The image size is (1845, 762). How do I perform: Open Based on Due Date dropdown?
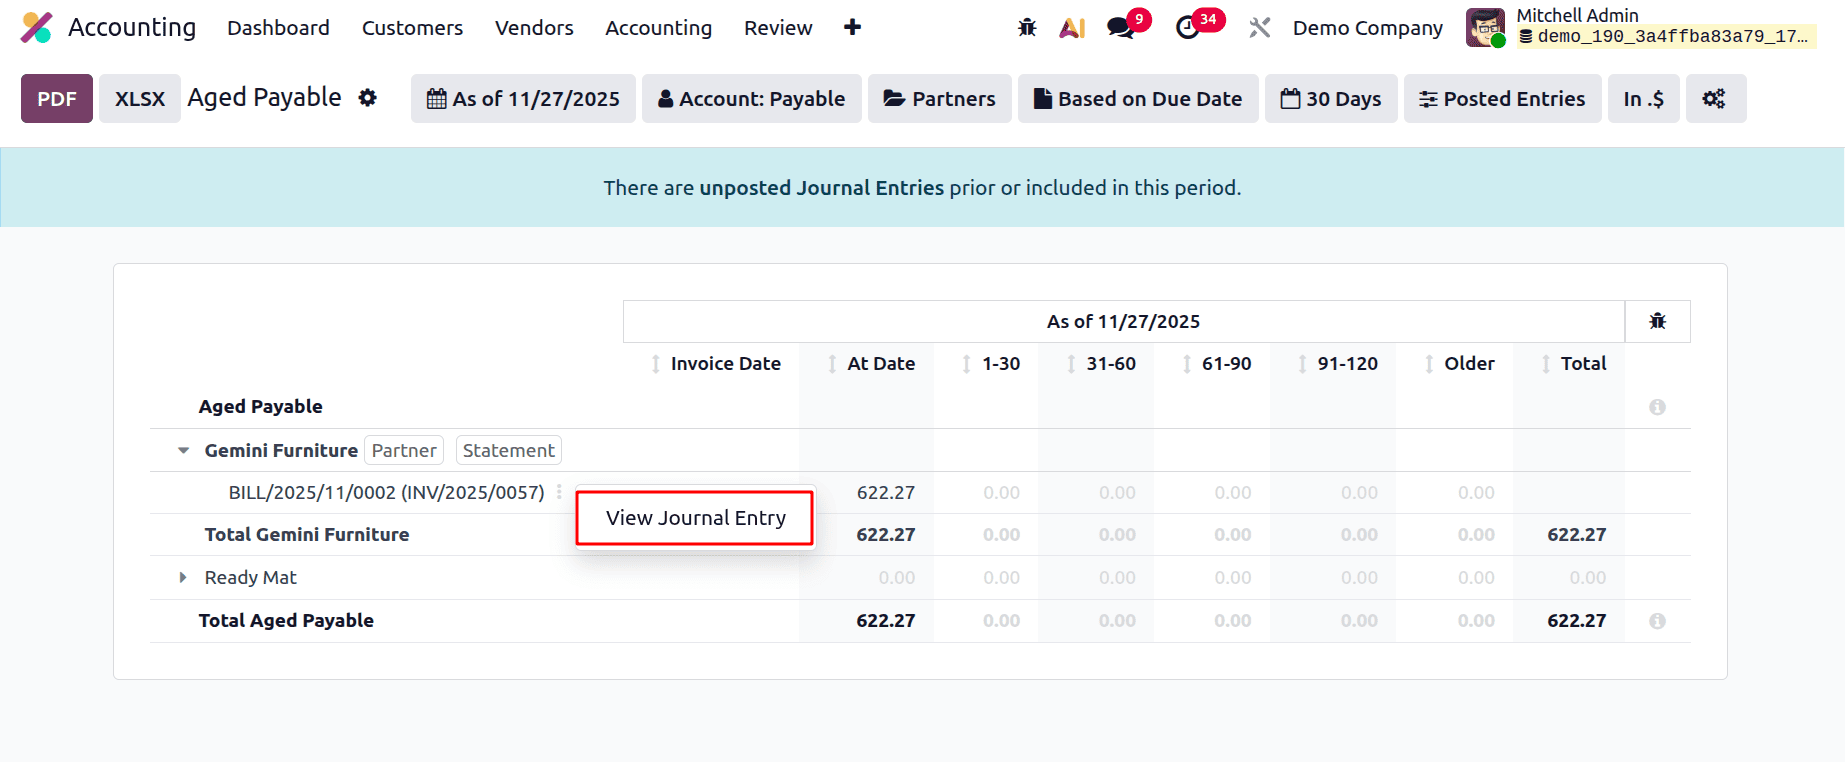(1138, 98)
